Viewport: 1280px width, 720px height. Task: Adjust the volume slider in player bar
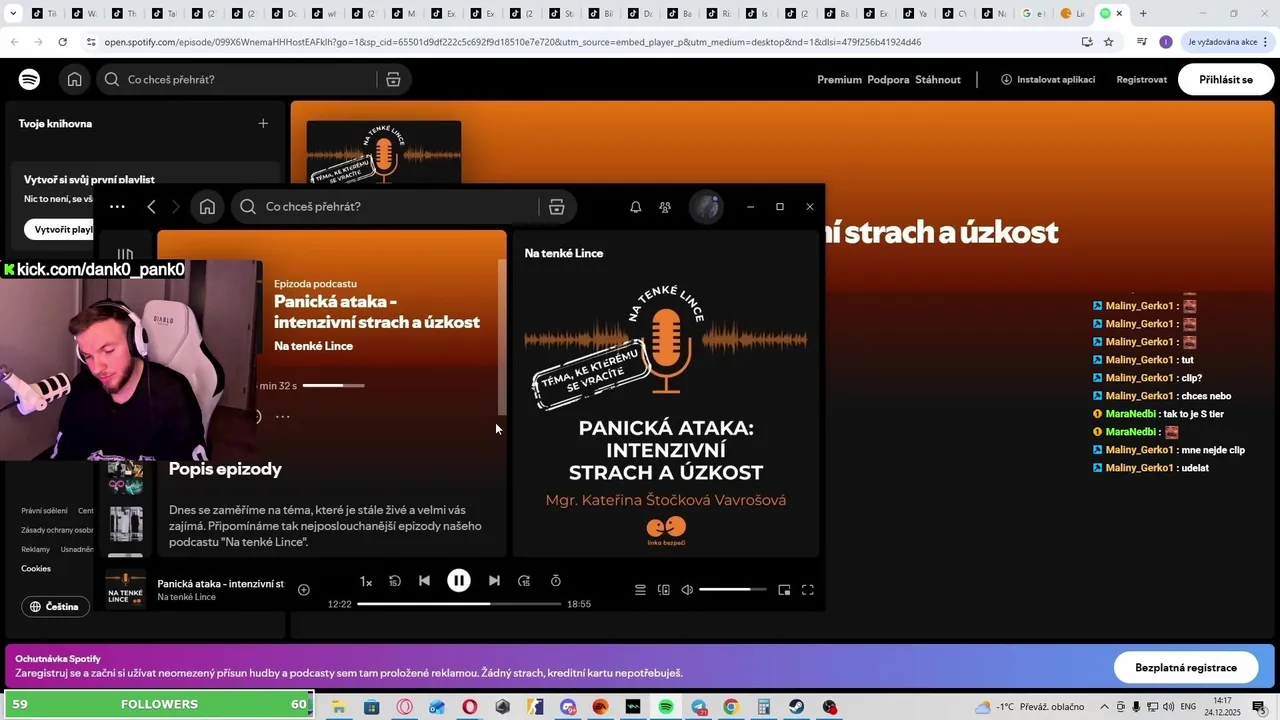click(732, 590)
